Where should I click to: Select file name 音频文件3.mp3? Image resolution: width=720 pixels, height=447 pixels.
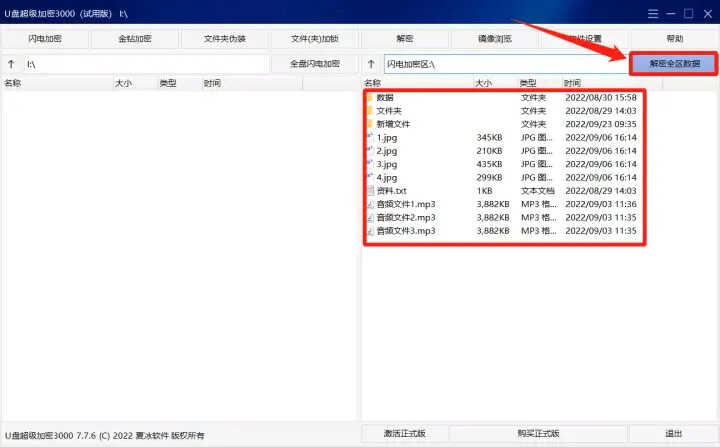406,231
